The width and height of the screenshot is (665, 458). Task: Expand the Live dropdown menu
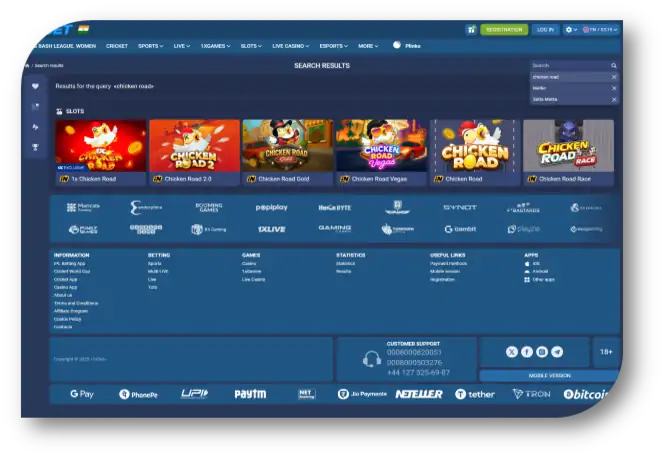(182, 46)
